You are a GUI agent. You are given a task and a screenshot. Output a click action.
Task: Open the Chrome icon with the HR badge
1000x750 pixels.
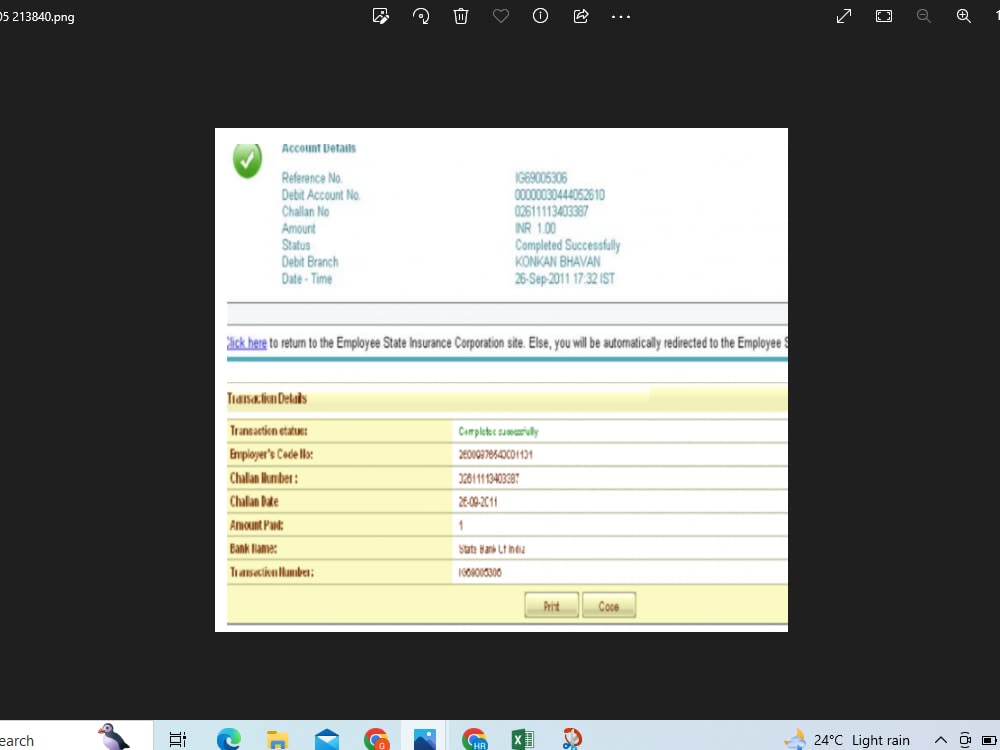coord(474,739)
